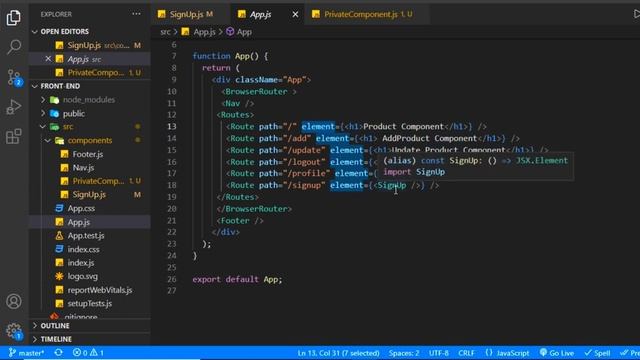This screenshot has width=640, height=360.
Task: Collapse the Open Editors section
Action: [64, 31]
